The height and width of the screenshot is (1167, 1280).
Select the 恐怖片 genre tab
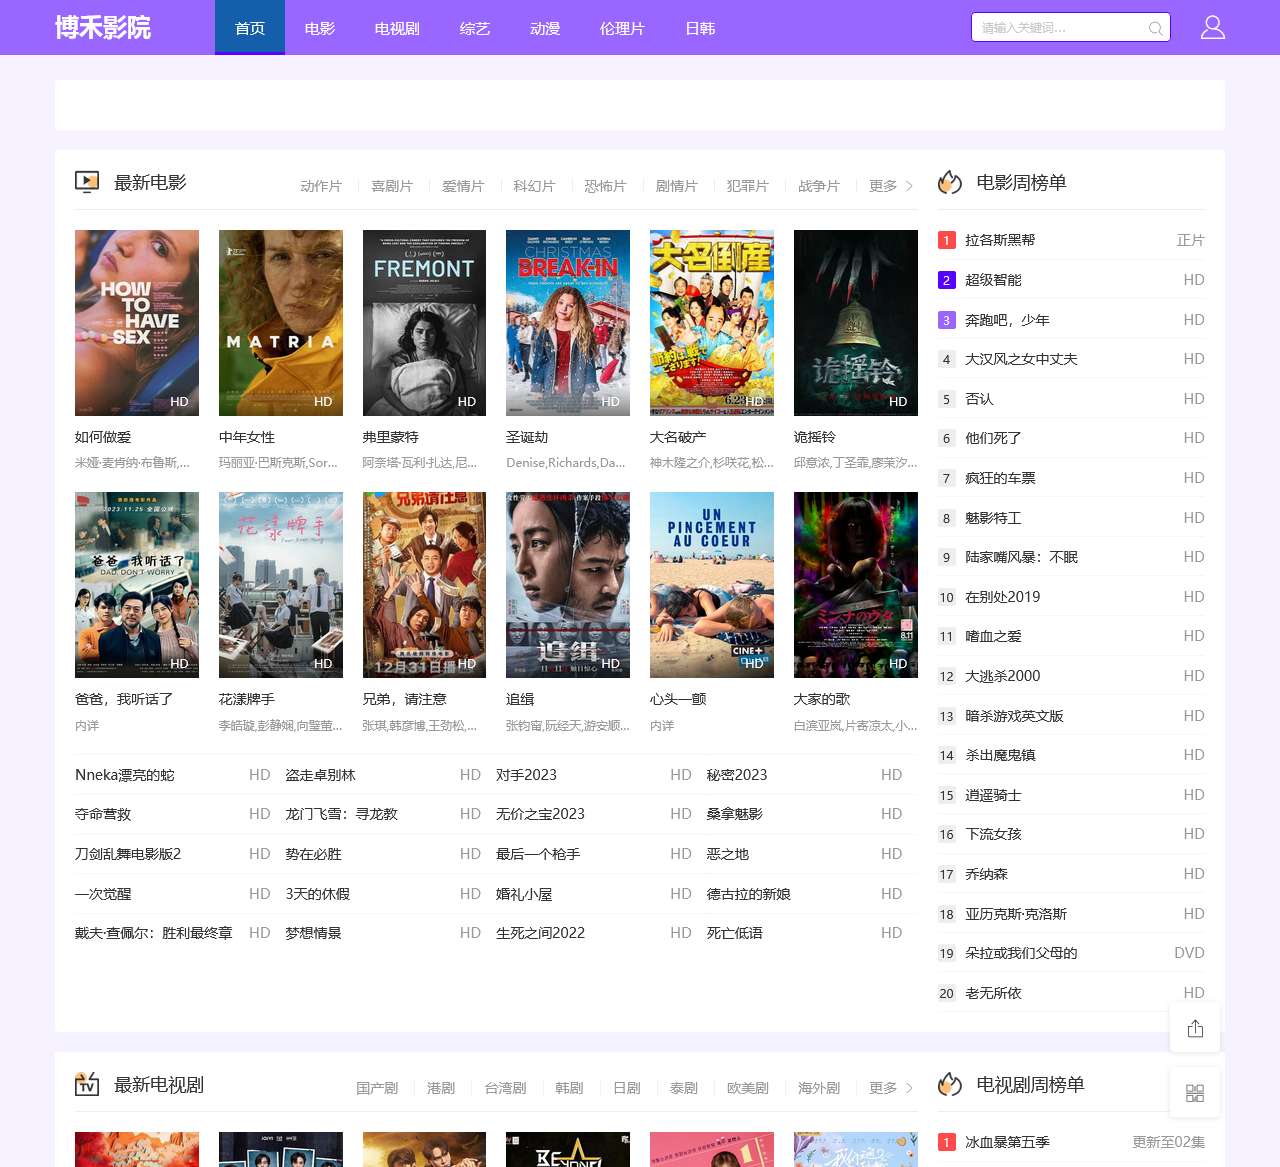(x=606, y=185)
